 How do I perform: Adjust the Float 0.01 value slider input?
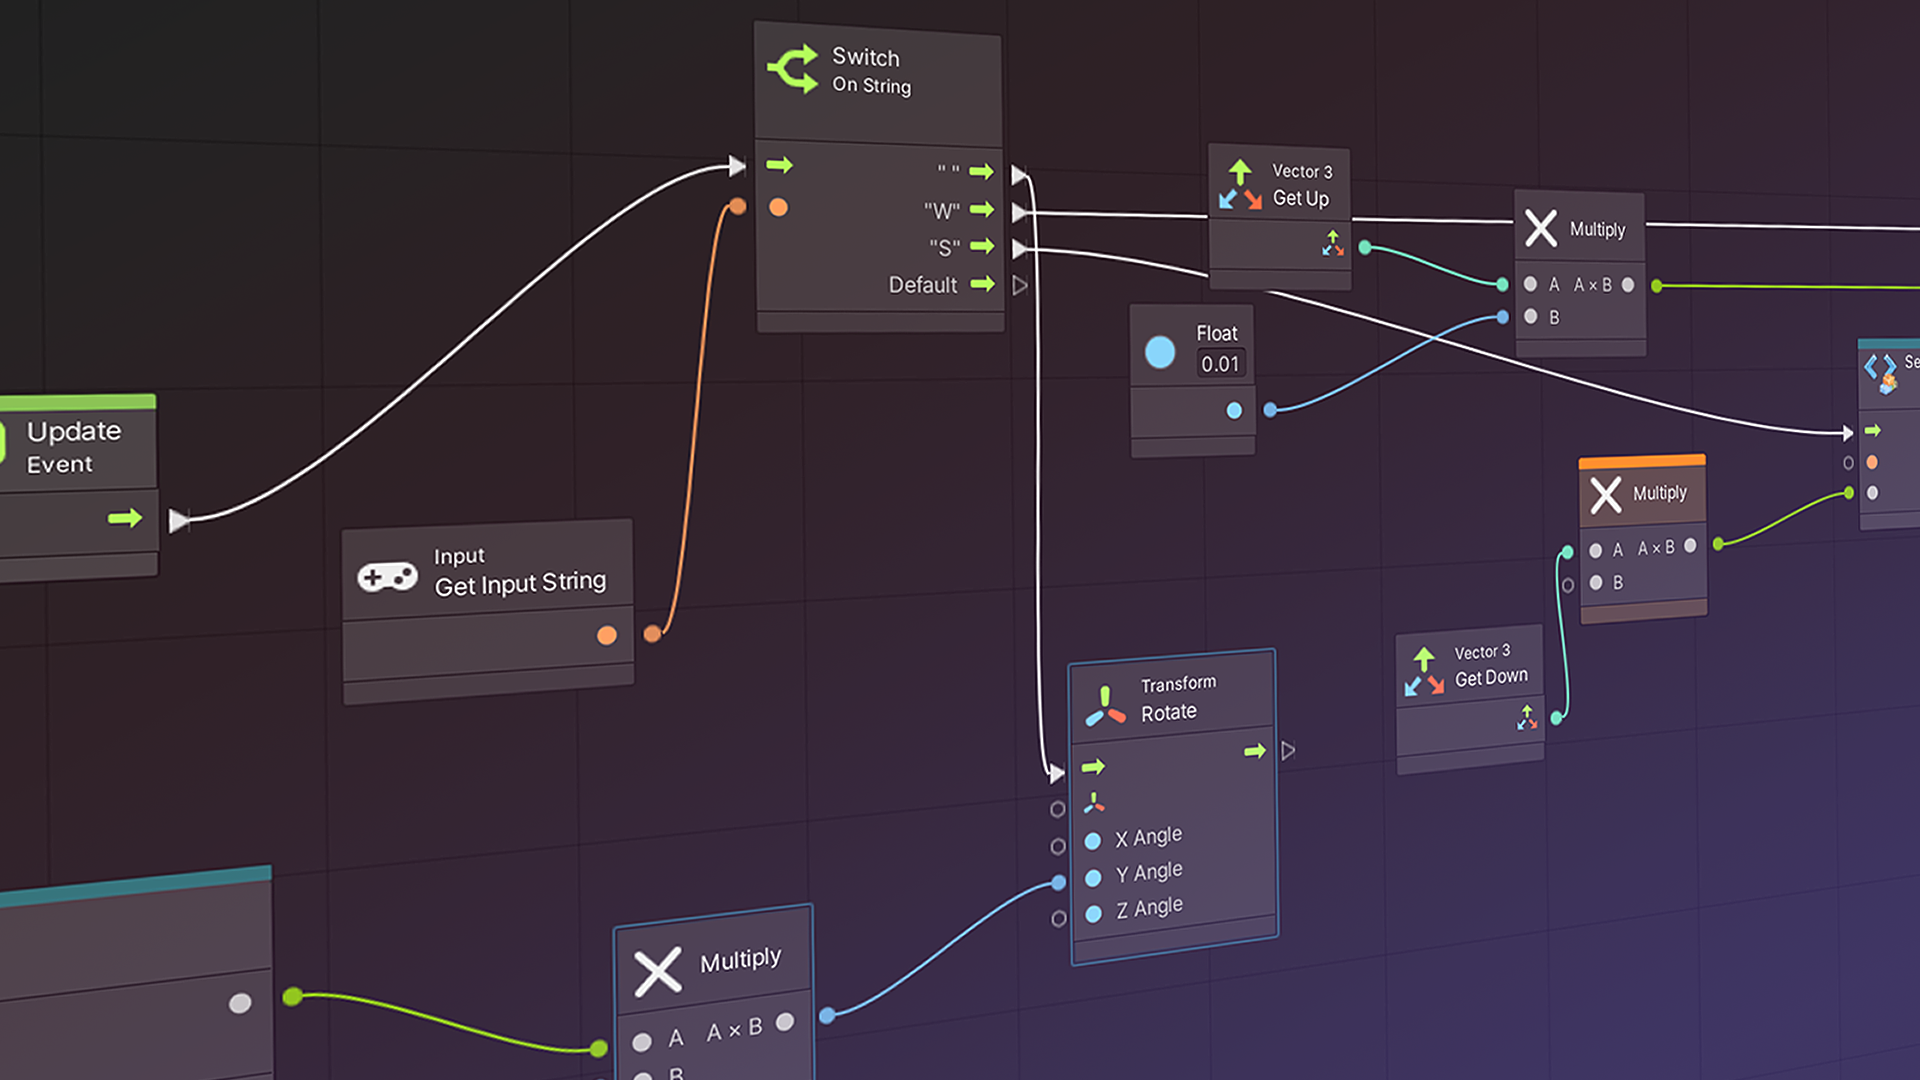point(1215,364)
